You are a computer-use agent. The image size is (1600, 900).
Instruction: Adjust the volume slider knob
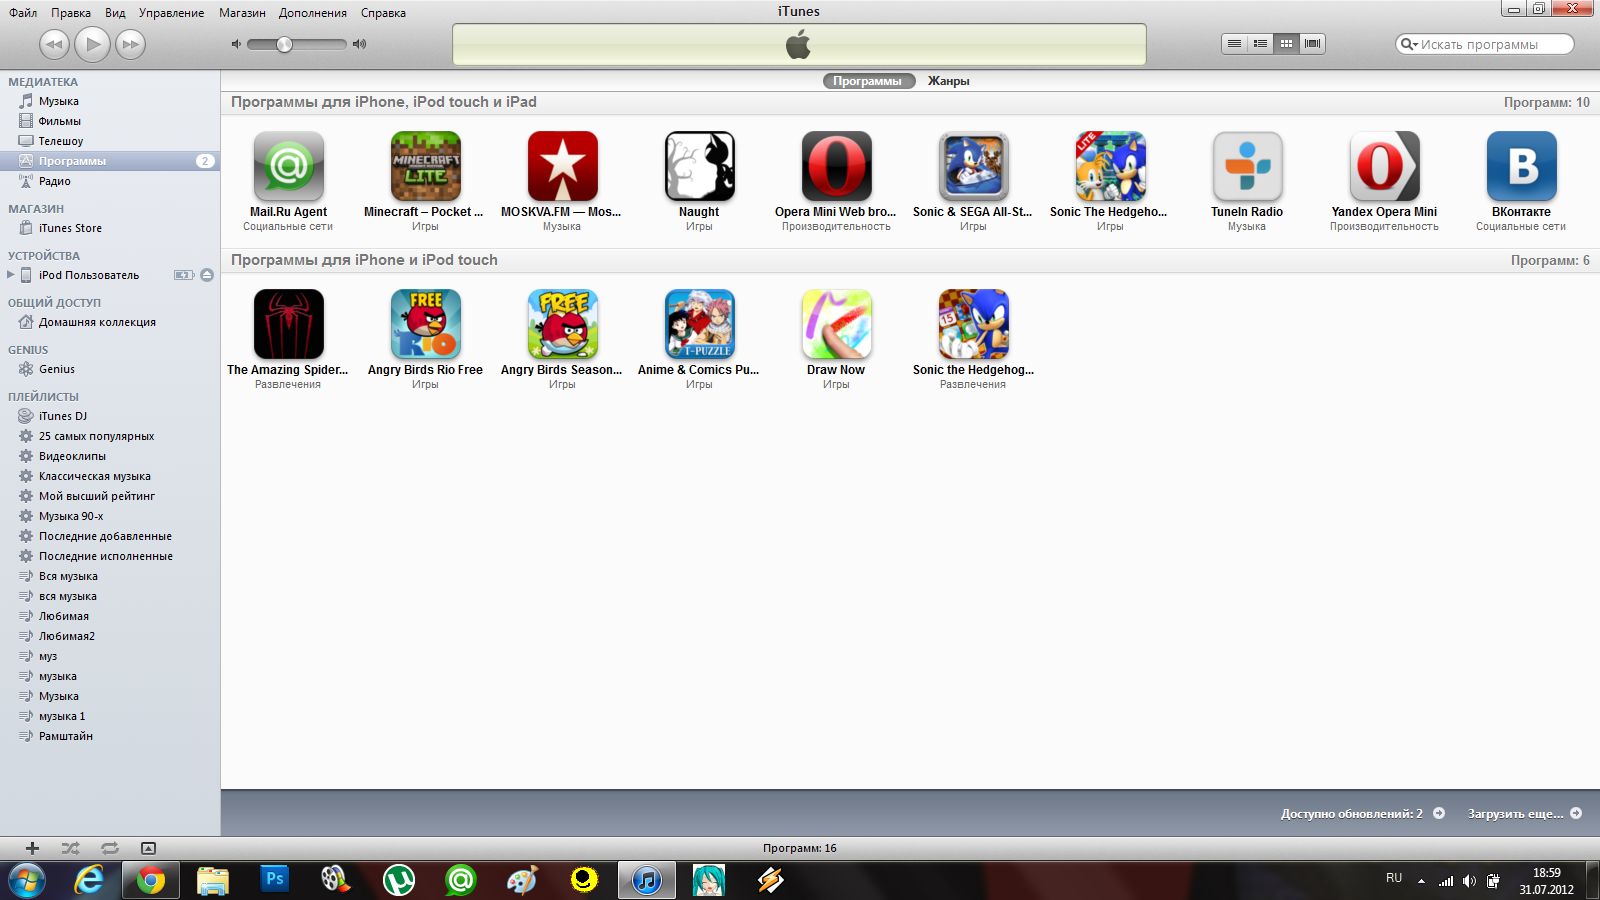(x=284, y=44)
